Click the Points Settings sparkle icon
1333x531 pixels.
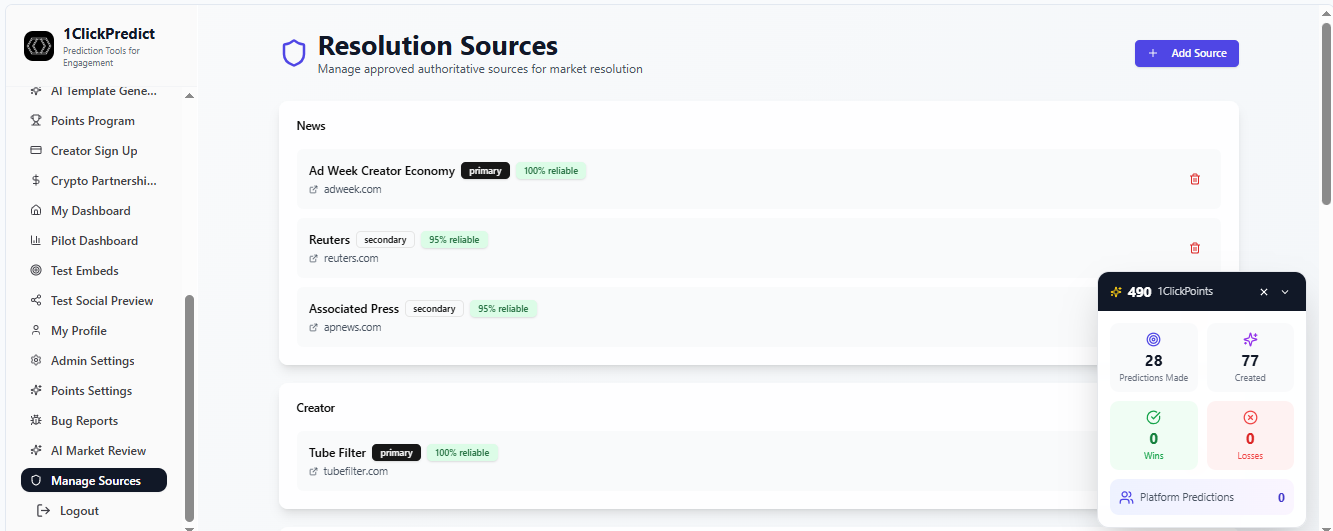37,391
